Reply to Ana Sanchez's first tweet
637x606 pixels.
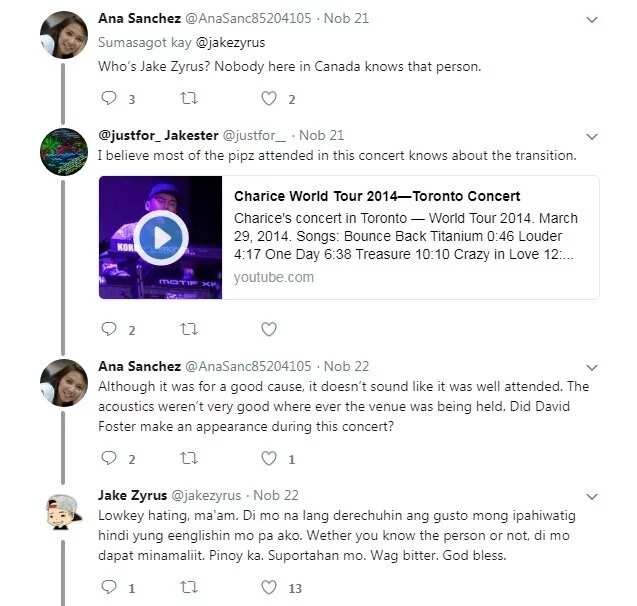click(x=108, y=98)
